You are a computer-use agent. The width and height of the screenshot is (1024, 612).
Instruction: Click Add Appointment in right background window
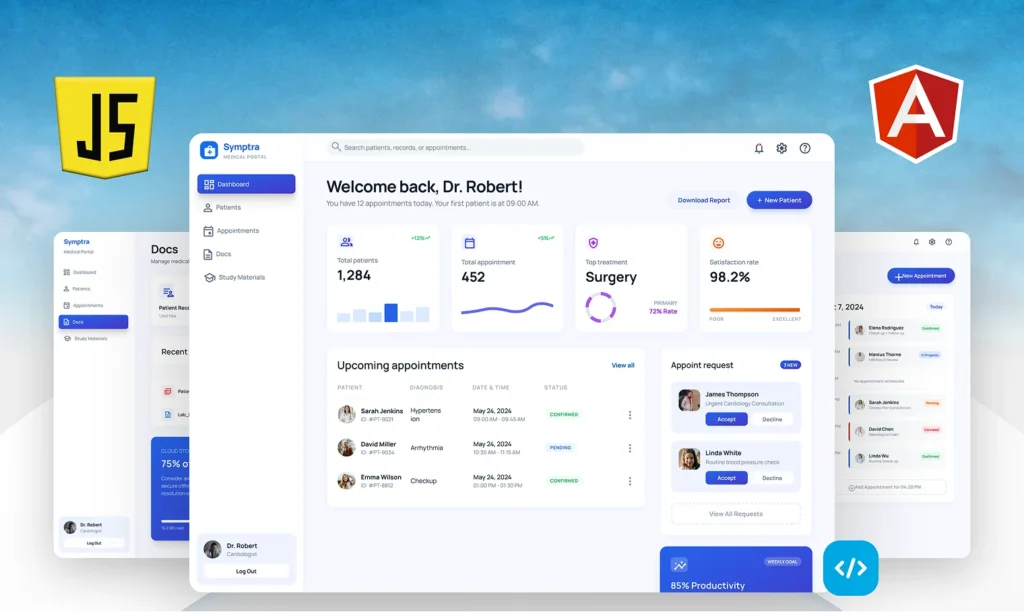pyautogui.click(x=888, y=487)
